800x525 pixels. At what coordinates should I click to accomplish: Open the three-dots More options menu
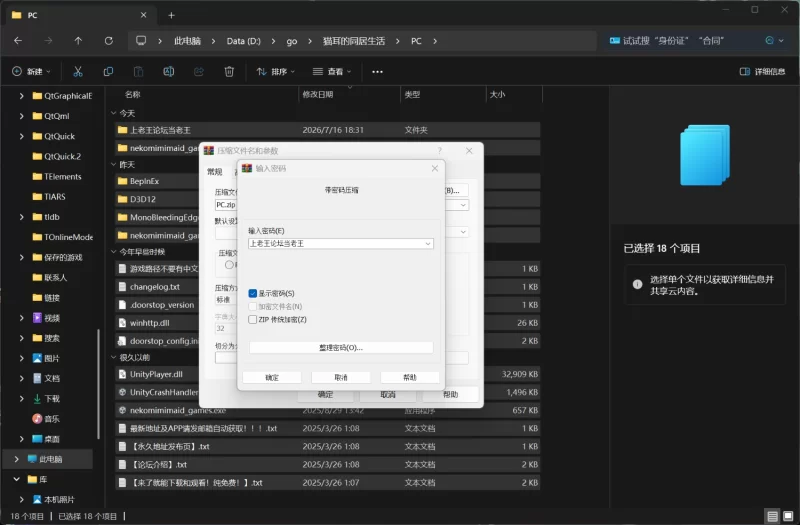tap(377, 71)
